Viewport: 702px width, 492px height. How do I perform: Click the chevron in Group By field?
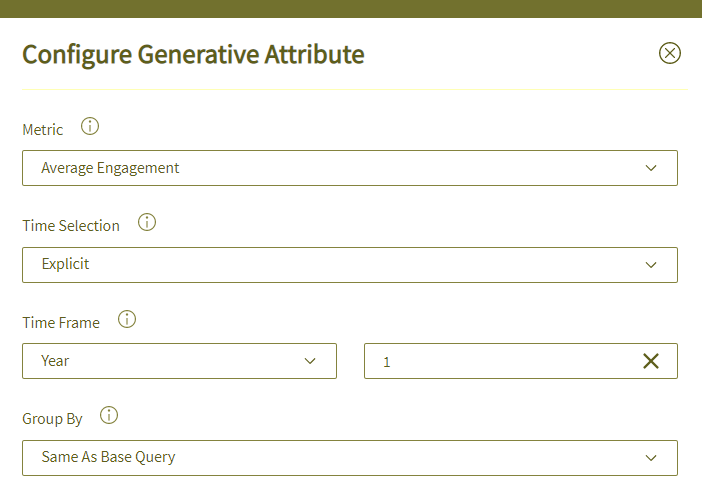click(x=651, y=458)
